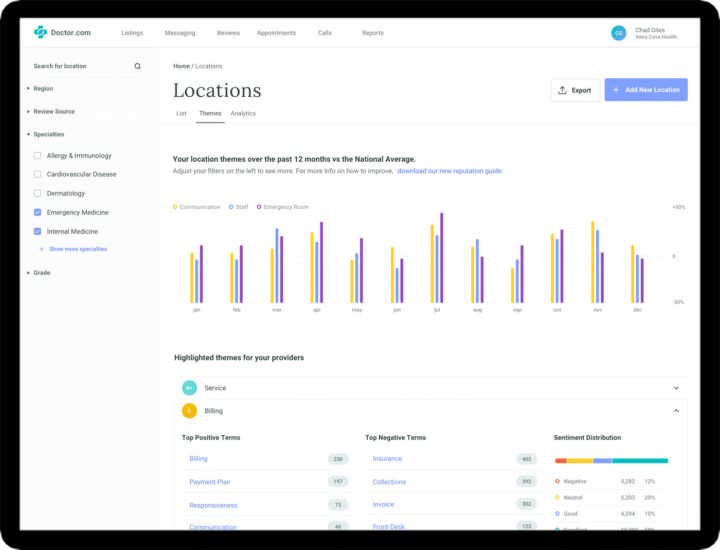
Task: Enable the Allergy & Immunology checkbox
Action: (38, 156)
